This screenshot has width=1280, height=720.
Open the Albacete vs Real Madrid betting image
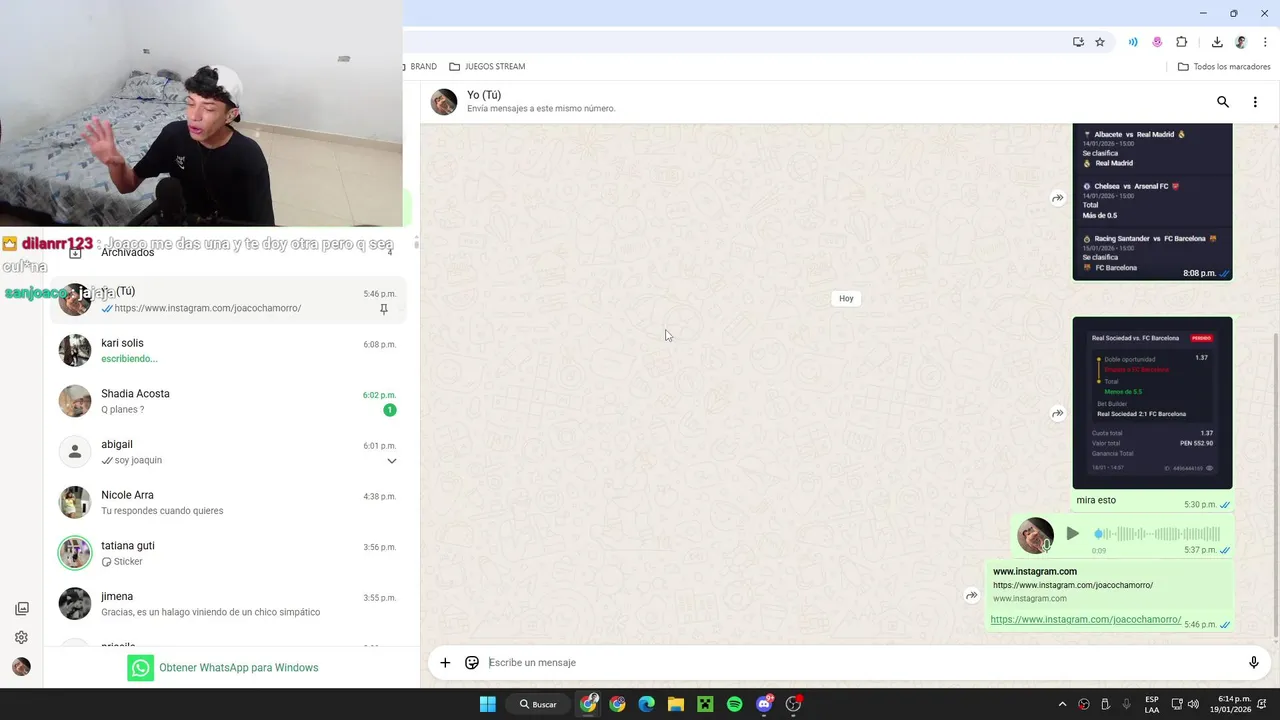point(1152,201)
